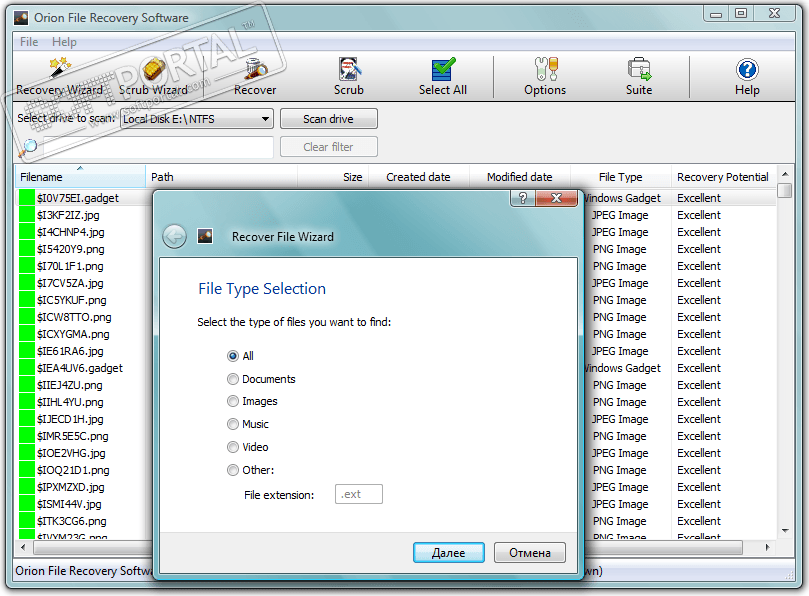
Task: Select file $ICXYGMA.png
Action: (73, 334)
